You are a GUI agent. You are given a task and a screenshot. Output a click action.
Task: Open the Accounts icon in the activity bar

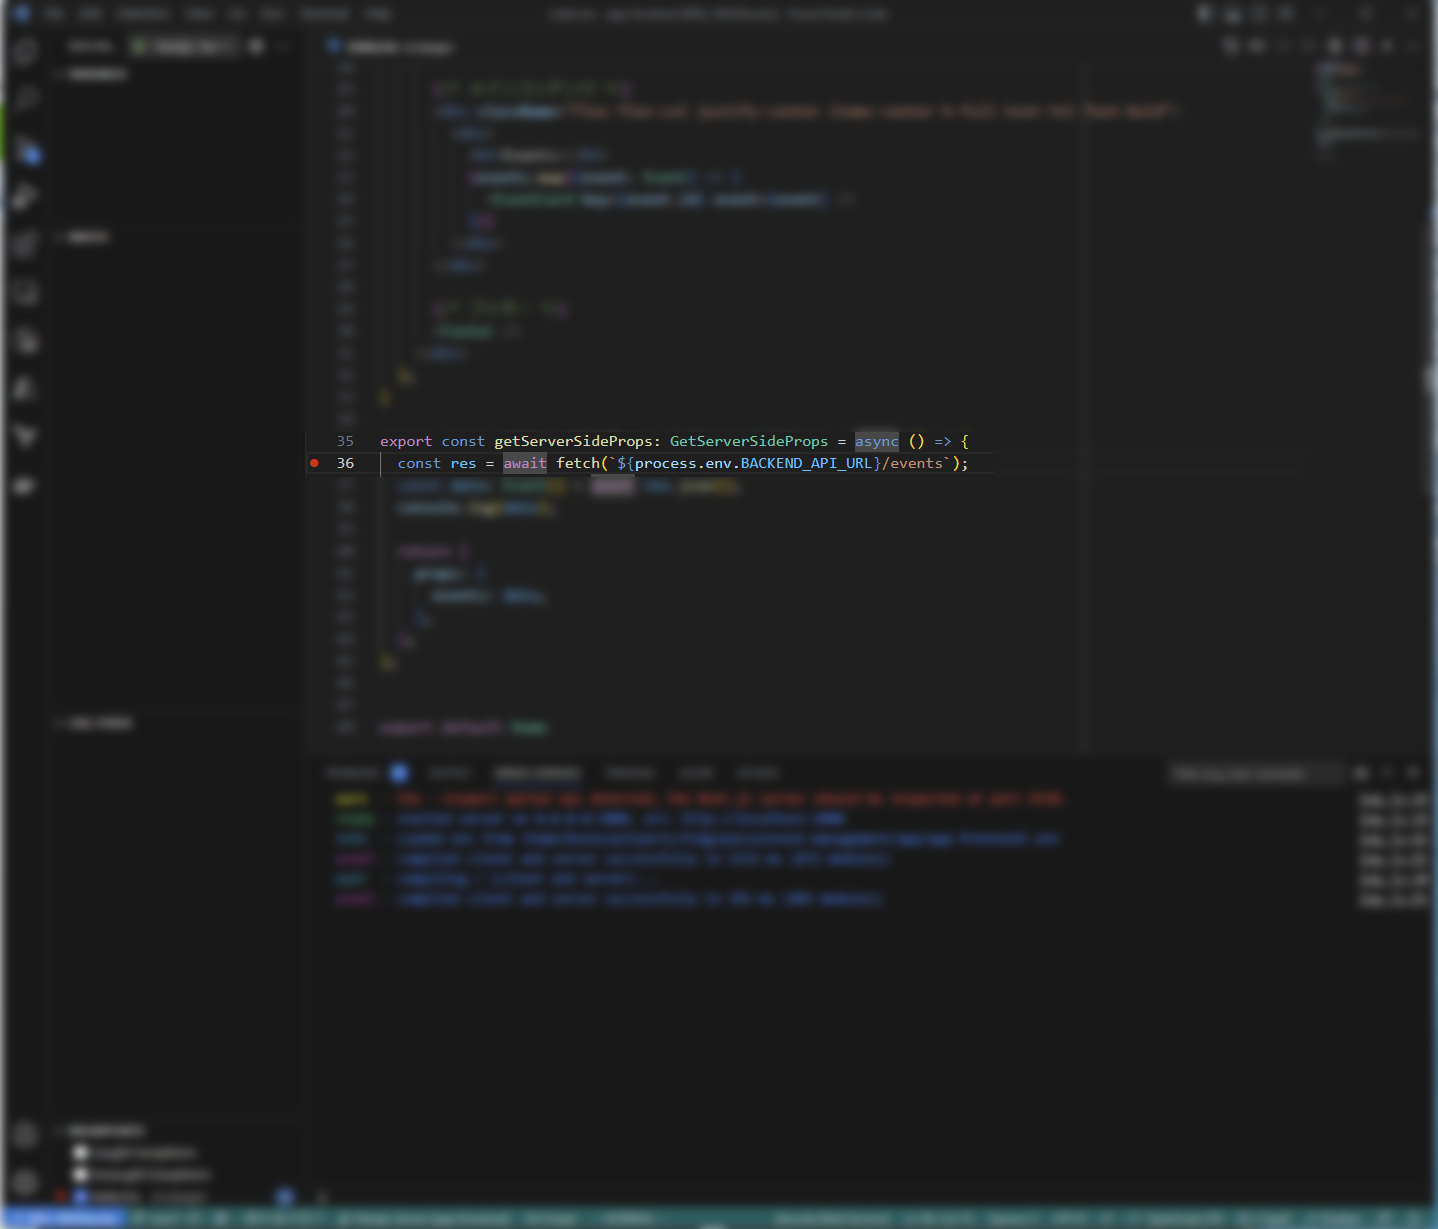coord(25,1135)
